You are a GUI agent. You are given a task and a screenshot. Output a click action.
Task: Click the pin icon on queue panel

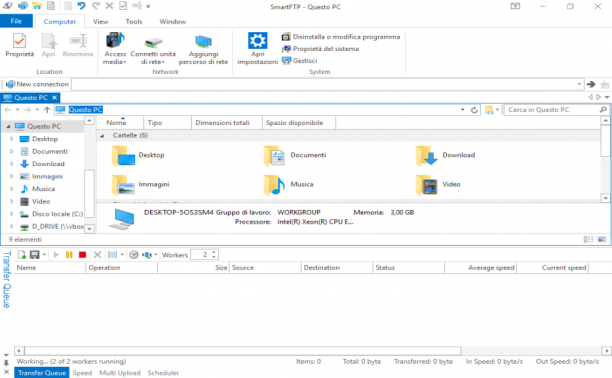6,363
